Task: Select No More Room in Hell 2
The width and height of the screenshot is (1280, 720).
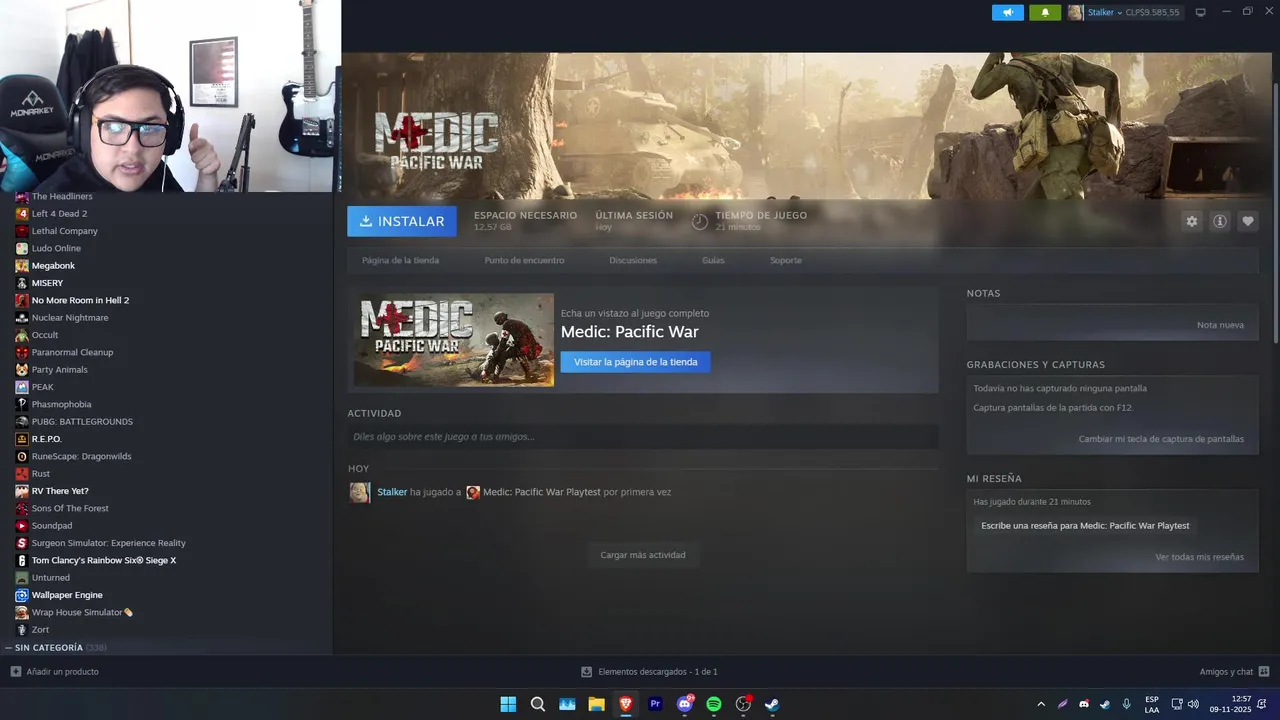Action: click(x=80, y=300)
